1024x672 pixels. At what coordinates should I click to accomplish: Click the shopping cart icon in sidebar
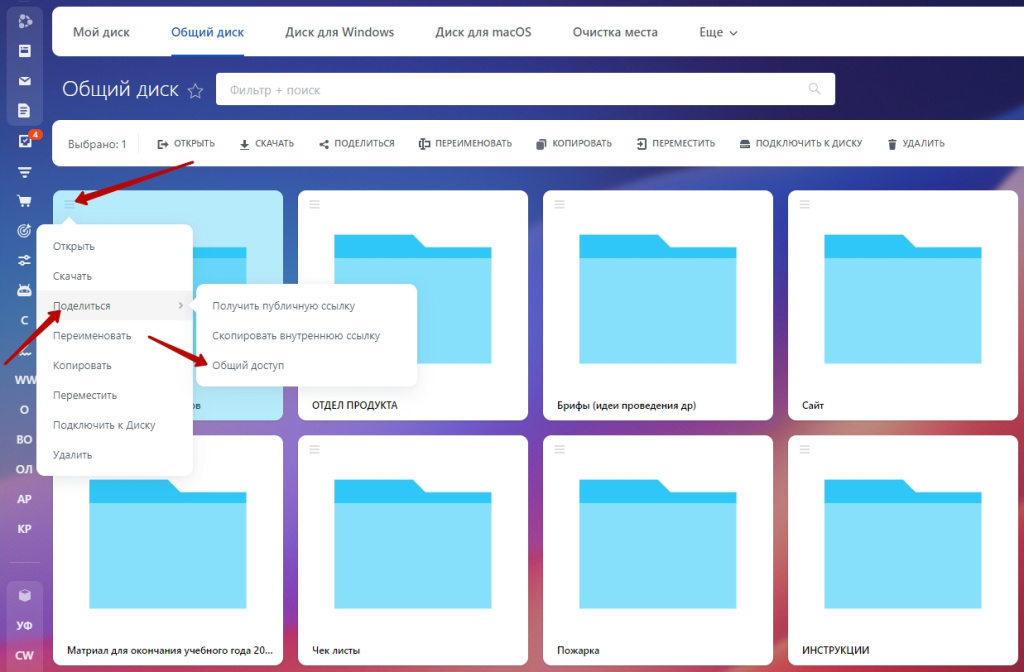click(x=24, y=201)
